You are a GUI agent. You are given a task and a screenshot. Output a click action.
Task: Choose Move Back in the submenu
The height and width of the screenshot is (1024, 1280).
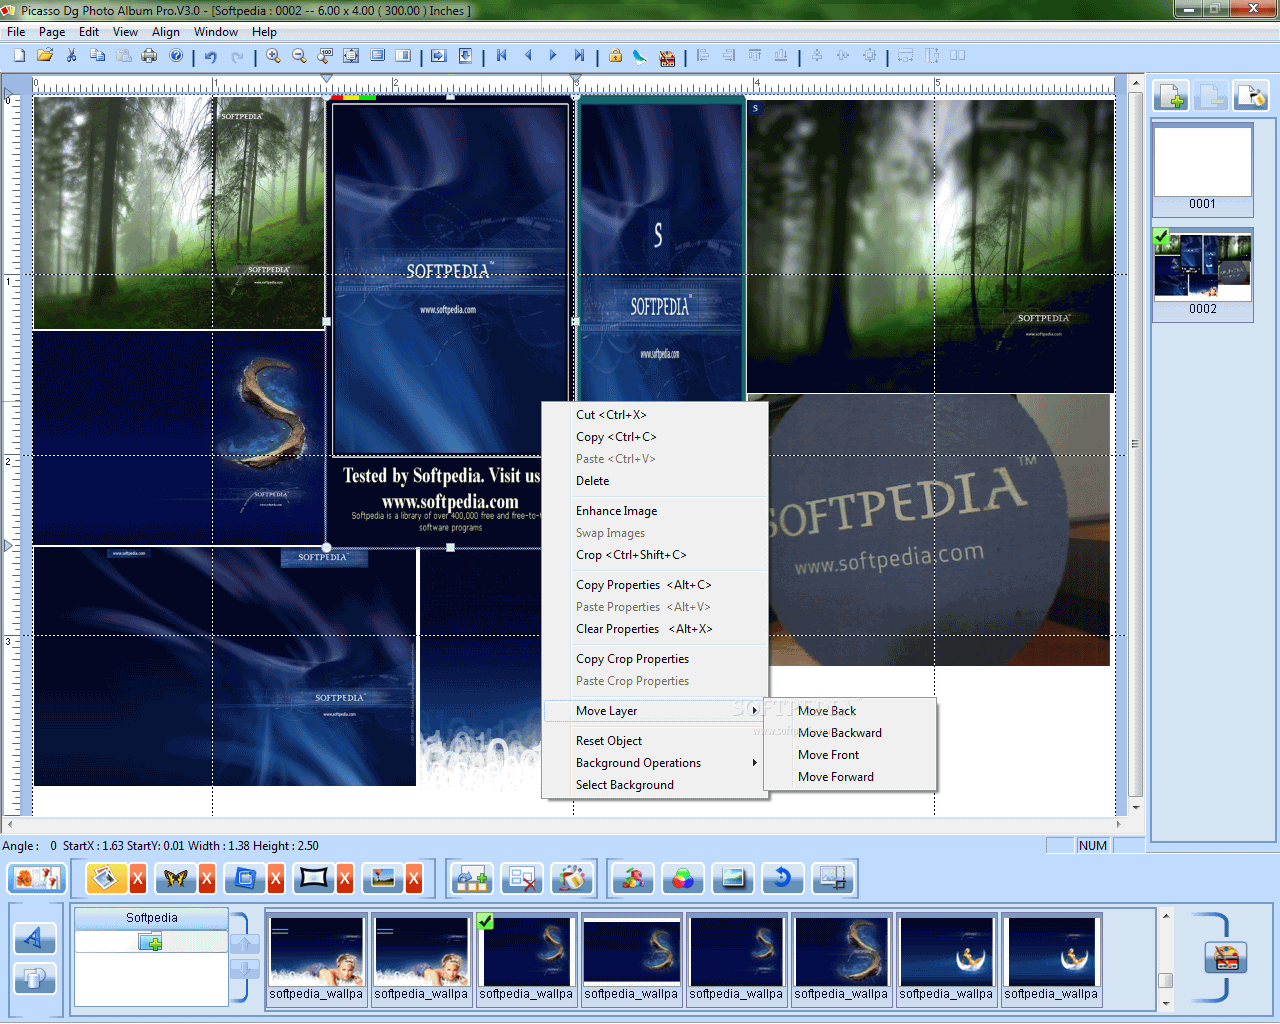(851, 711)
